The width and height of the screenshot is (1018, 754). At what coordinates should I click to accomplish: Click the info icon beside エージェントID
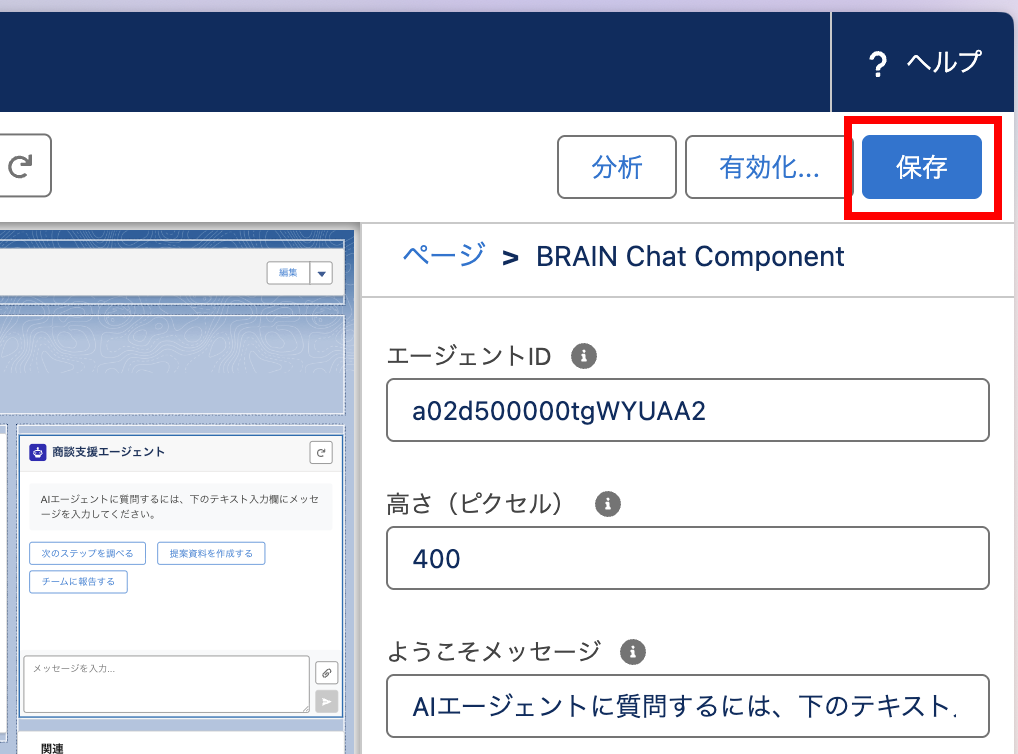click(583, 355)
